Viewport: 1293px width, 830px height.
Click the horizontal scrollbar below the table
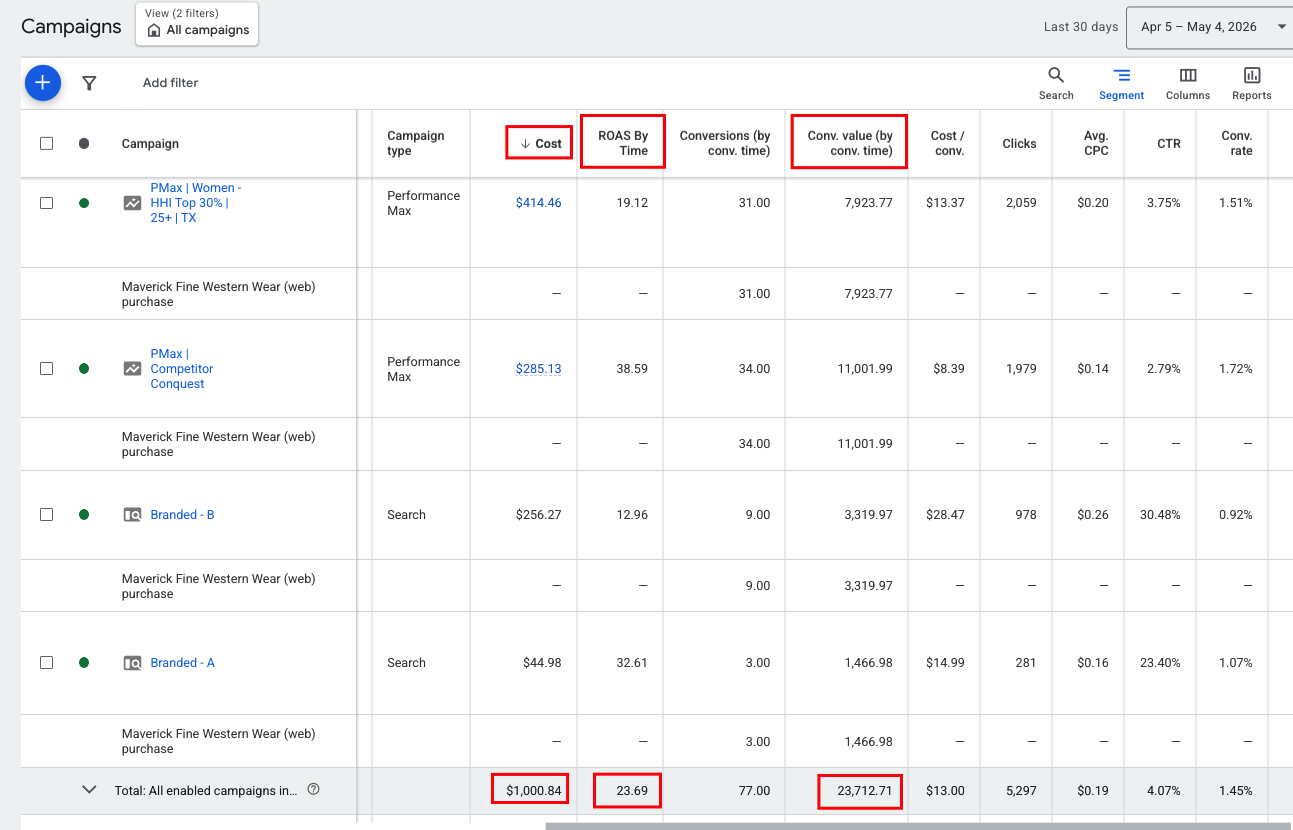pos(918,826)
